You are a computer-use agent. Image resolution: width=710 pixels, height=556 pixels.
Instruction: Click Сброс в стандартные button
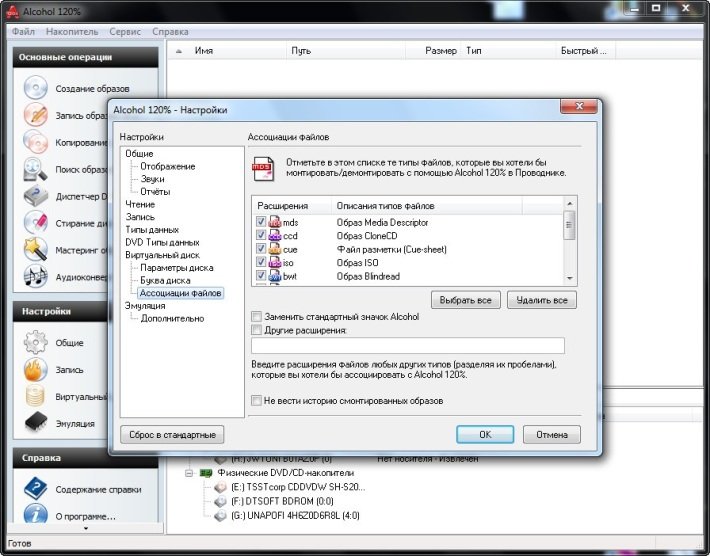tap(171, 435)
